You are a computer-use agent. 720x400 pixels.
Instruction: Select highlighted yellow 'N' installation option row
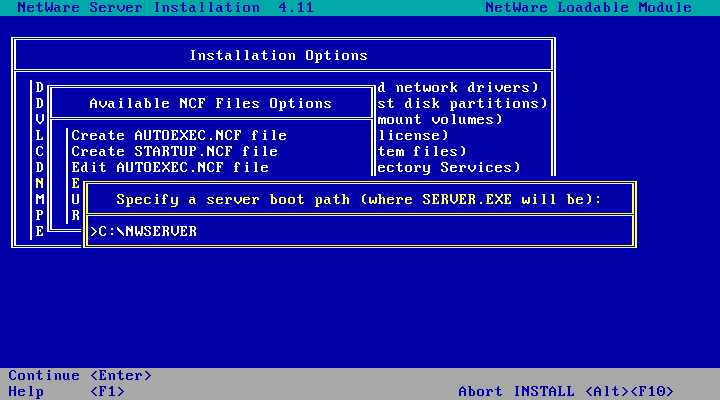point(39,183)
